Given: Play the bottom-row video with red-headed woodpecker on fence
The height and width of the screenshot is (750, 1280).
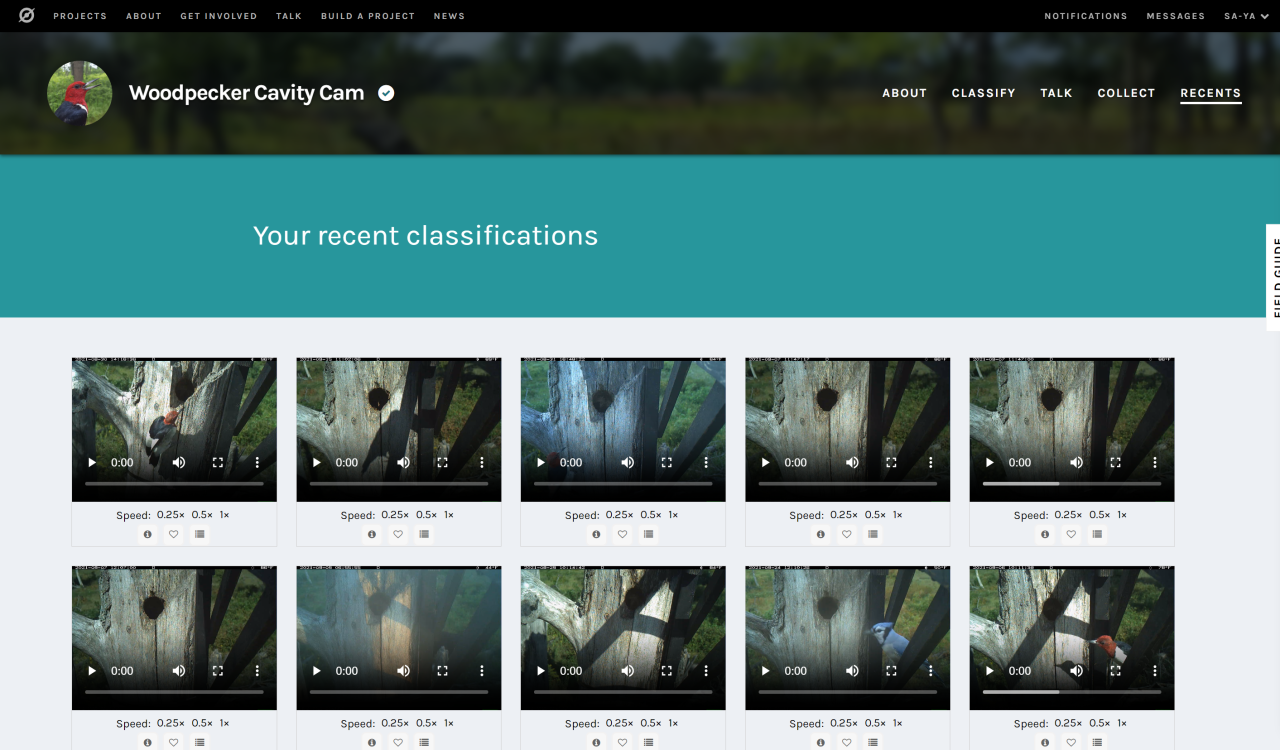Looking at the screenshot, I should click(x=990, y=671).
